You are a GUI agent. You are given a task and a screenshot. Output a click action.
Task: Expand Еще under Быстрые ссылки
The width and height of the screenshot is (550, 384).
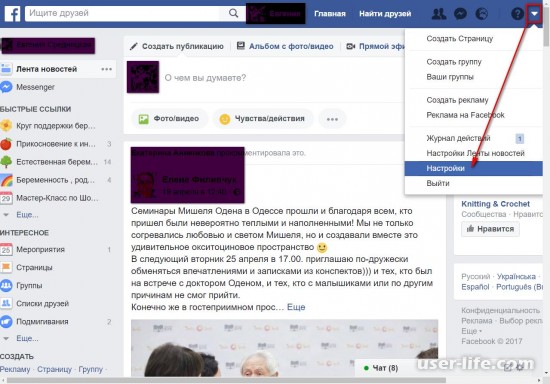(27, 215)
